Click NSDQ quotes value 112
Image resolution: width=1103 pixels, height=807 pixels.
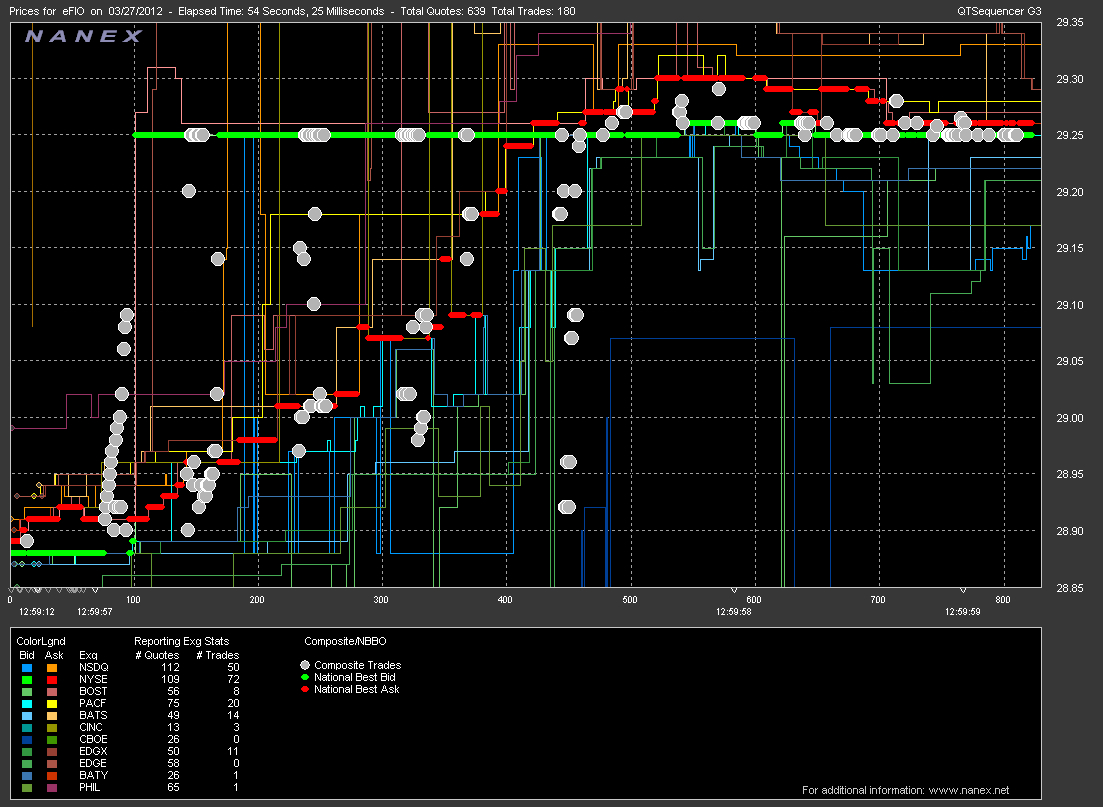(170, 668)
